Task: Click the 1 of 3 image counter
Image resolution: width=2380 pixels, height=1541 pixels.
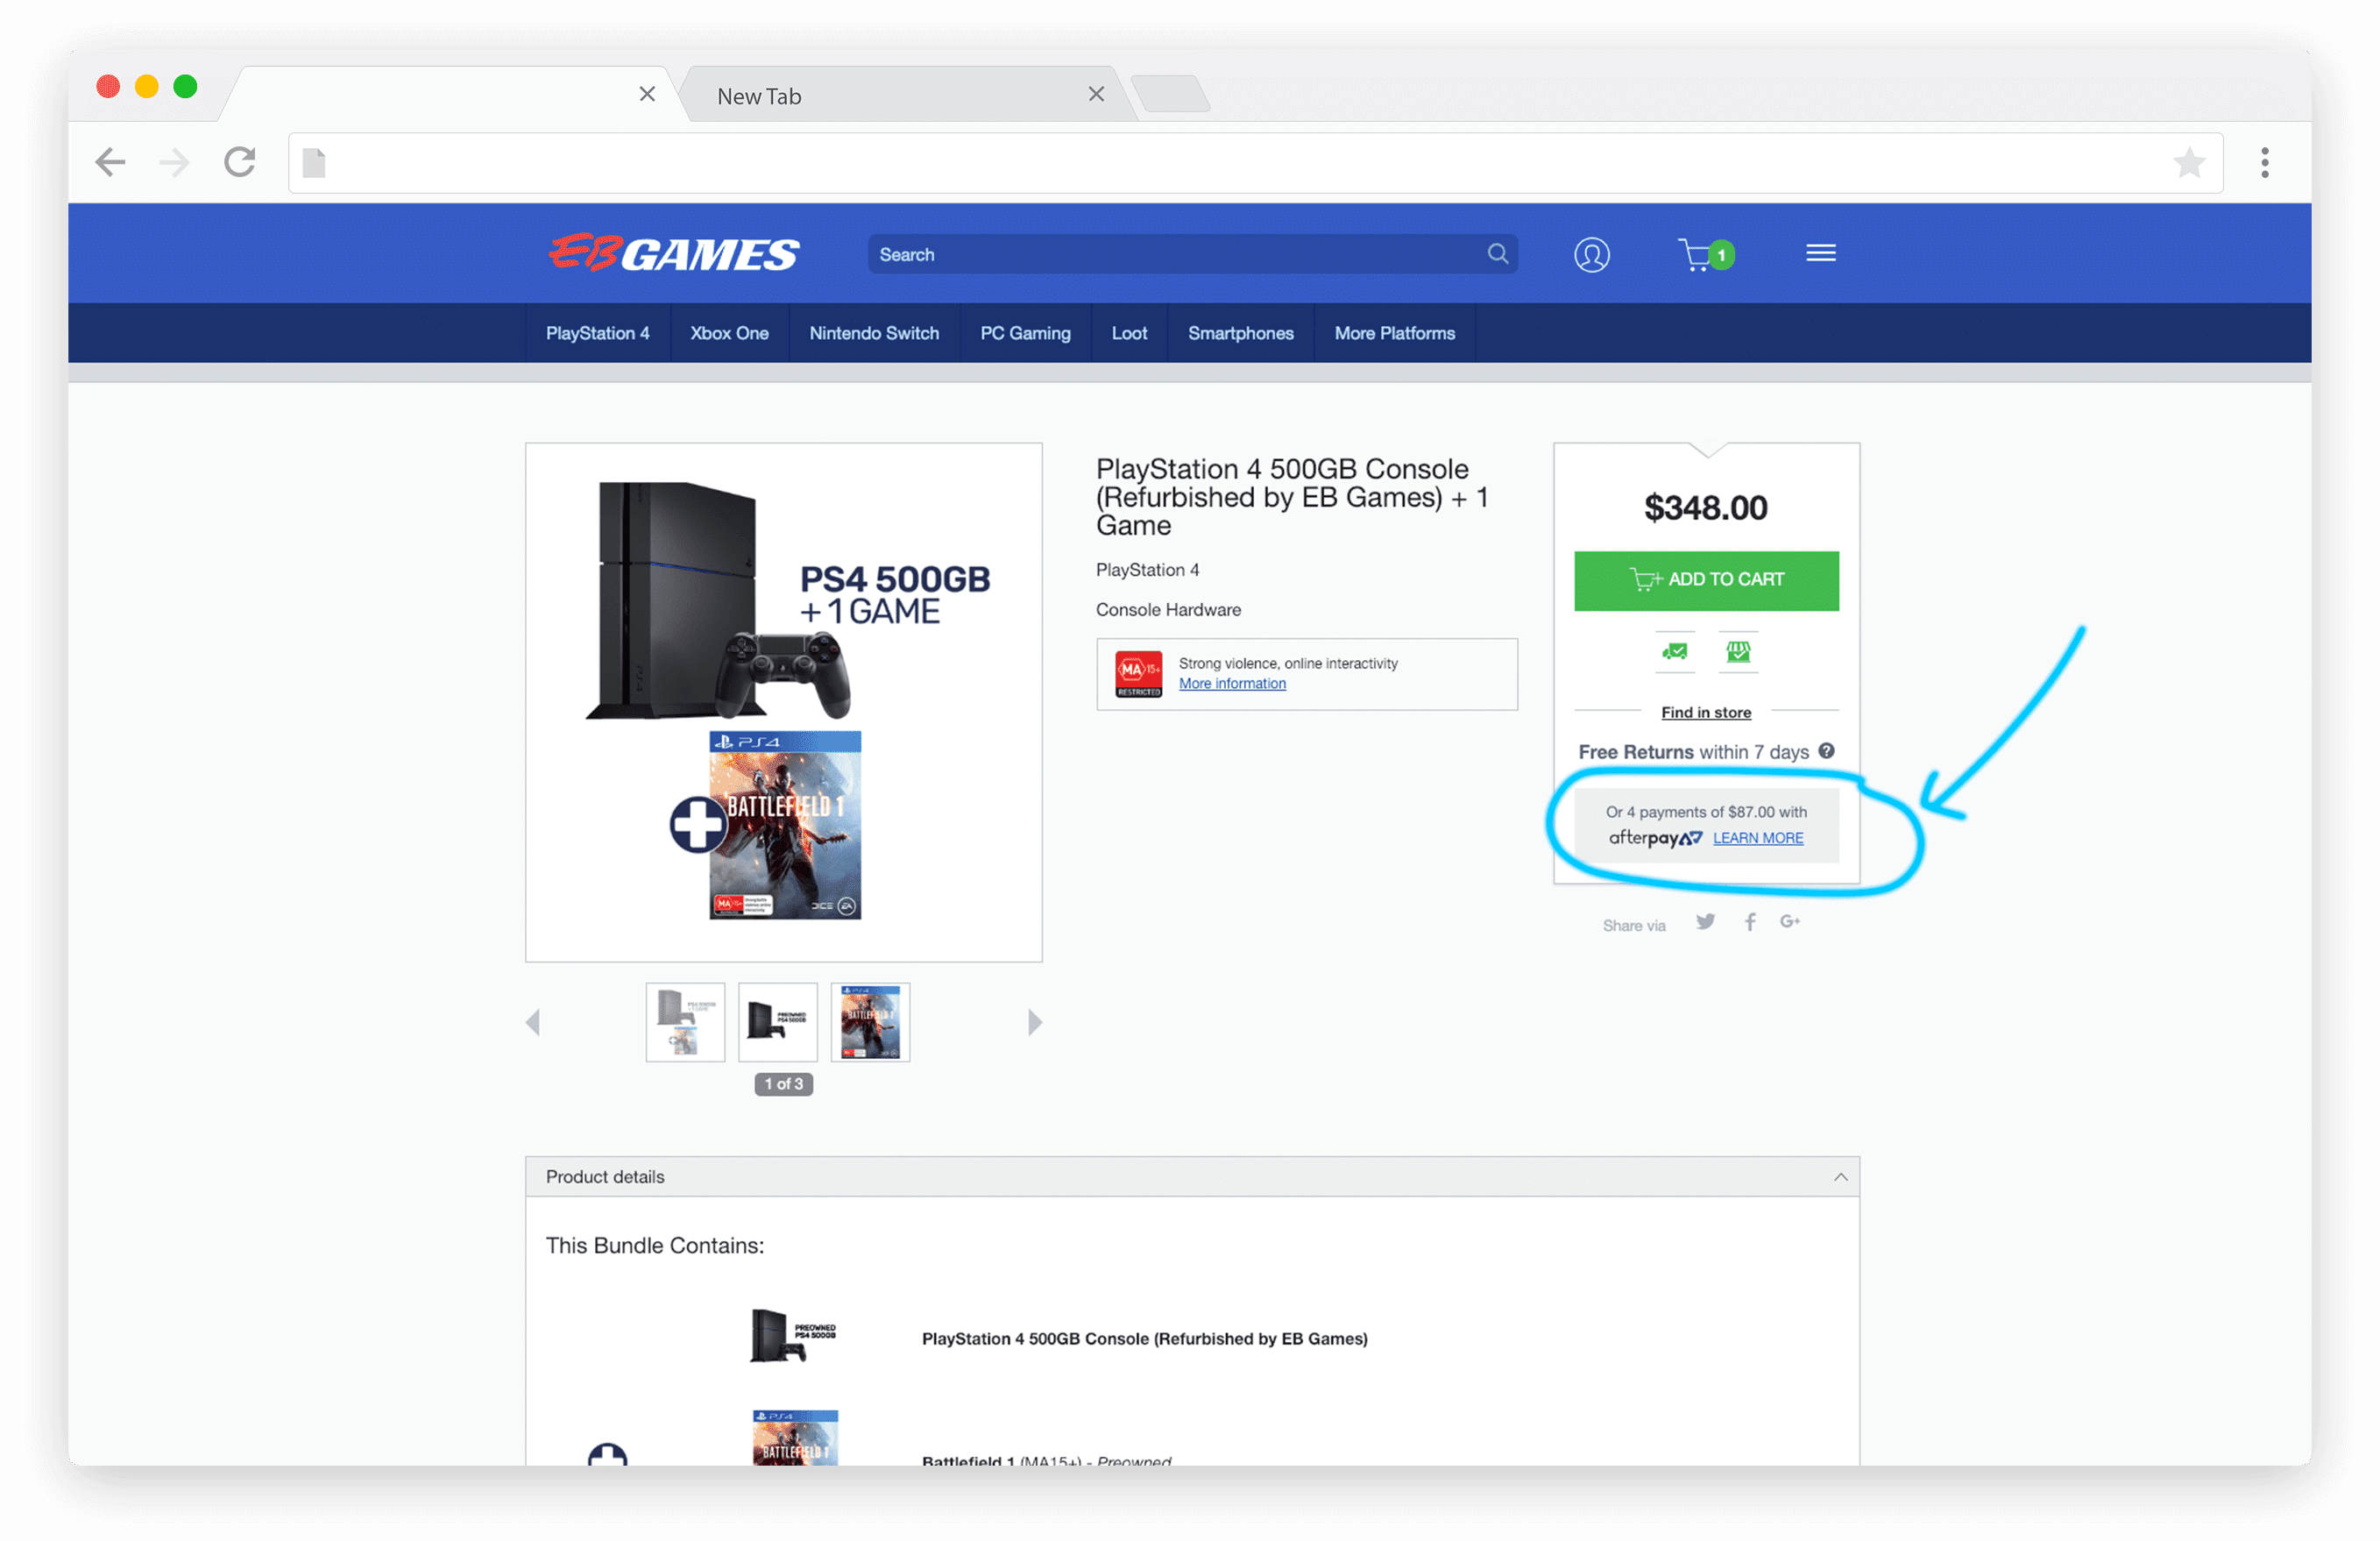Action: (784, 1084)
